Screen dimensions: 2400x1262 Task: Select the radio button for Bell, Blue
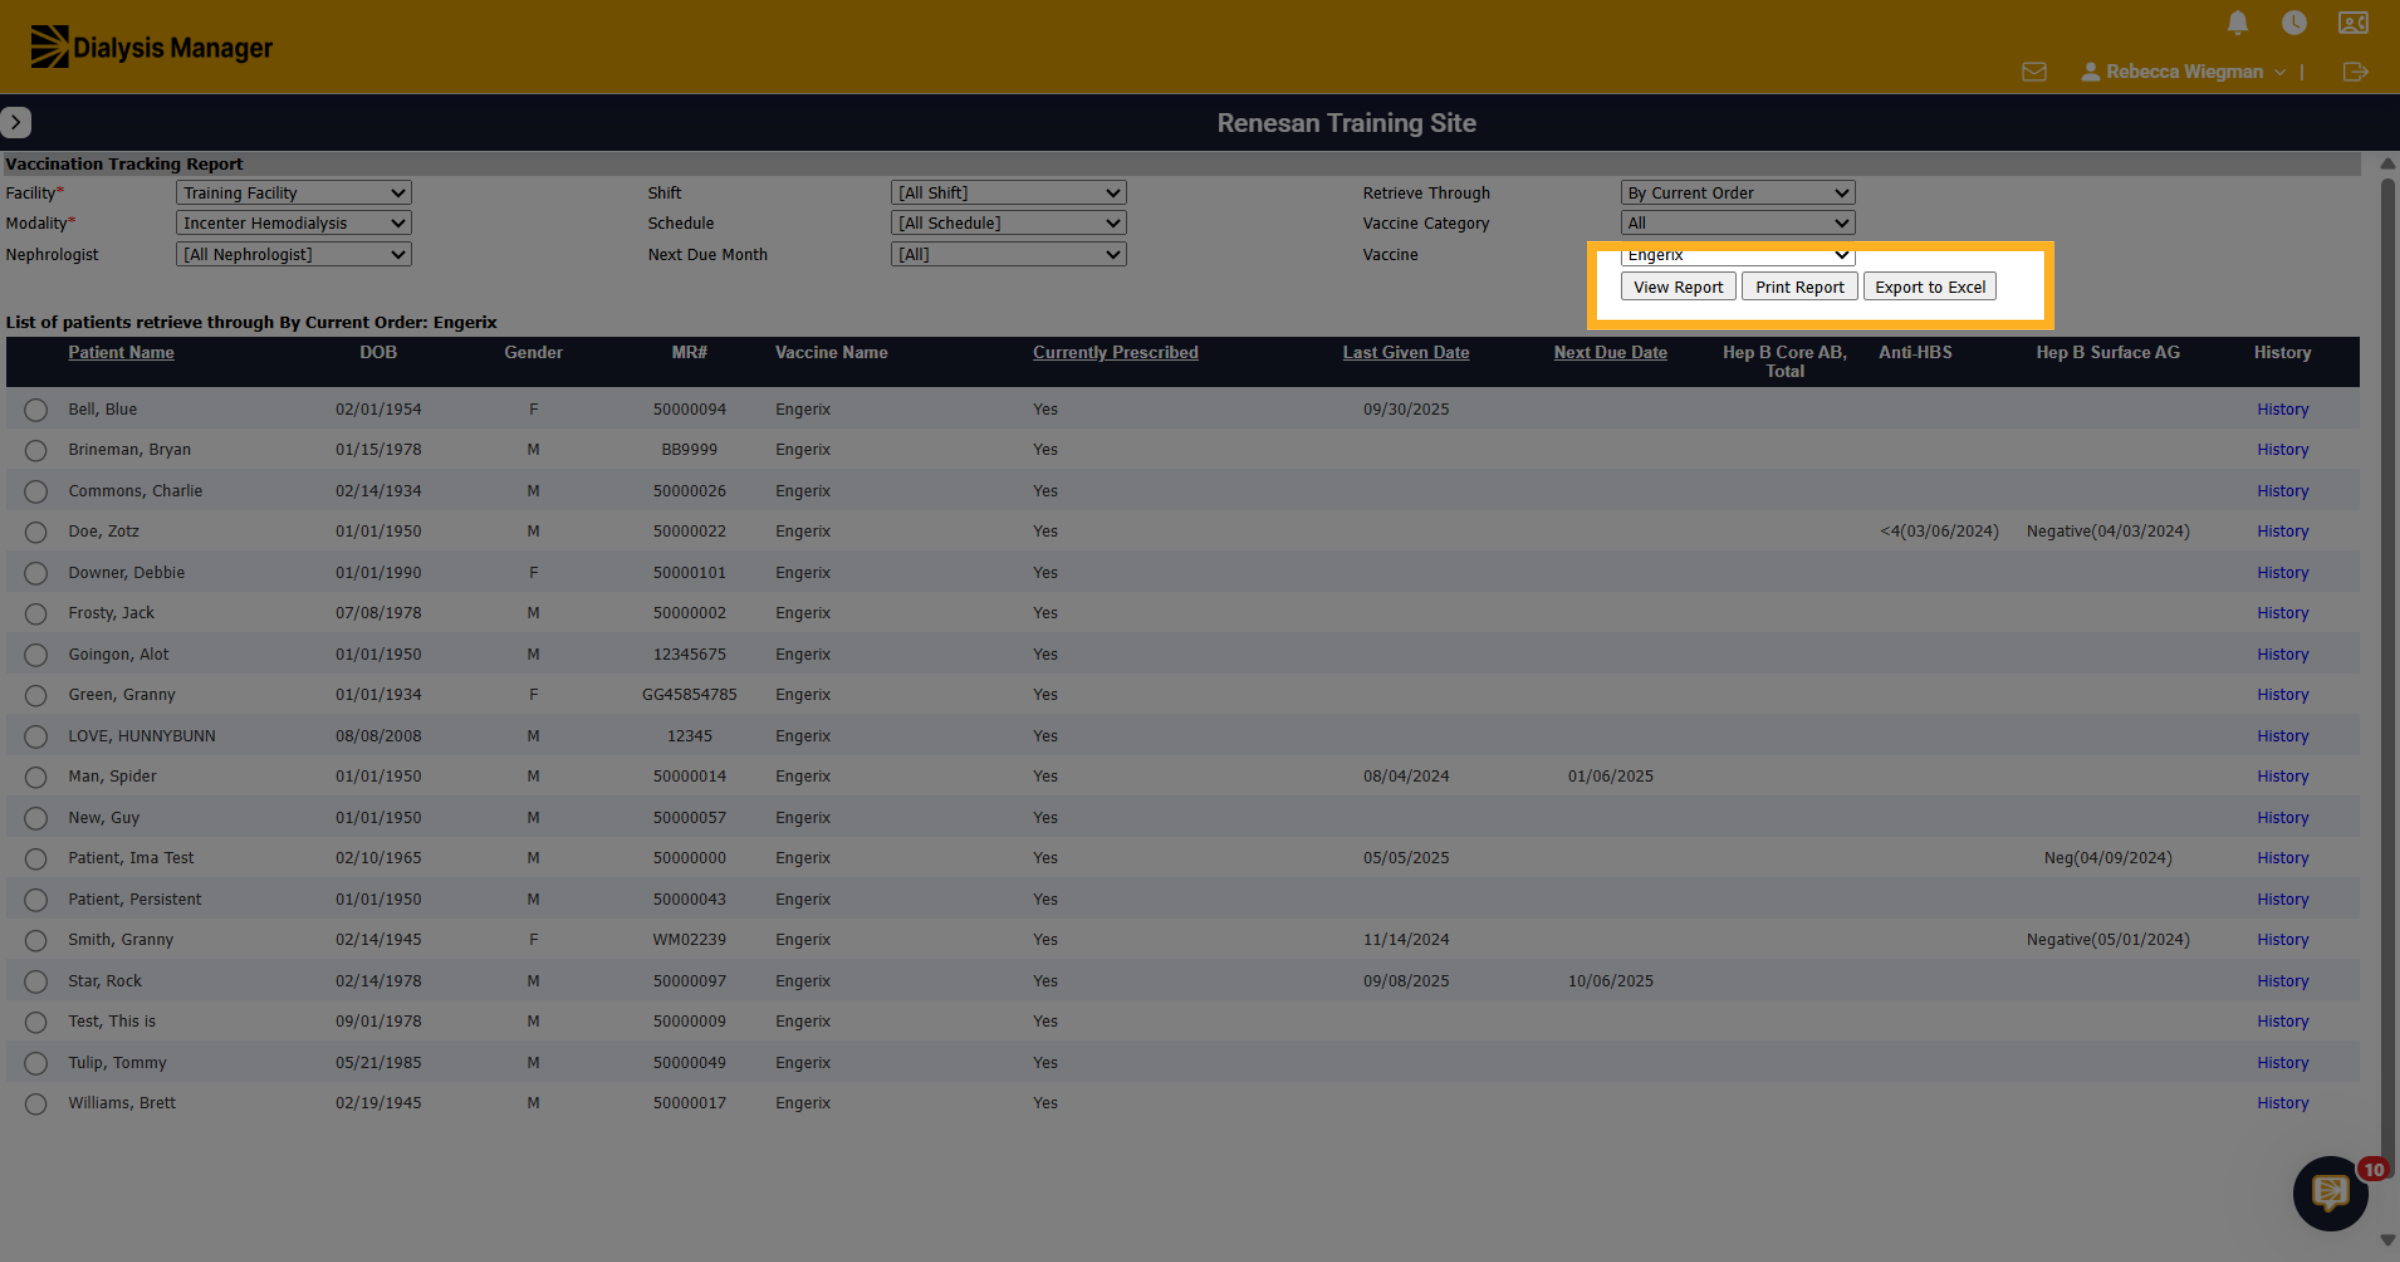coord(36,410)
